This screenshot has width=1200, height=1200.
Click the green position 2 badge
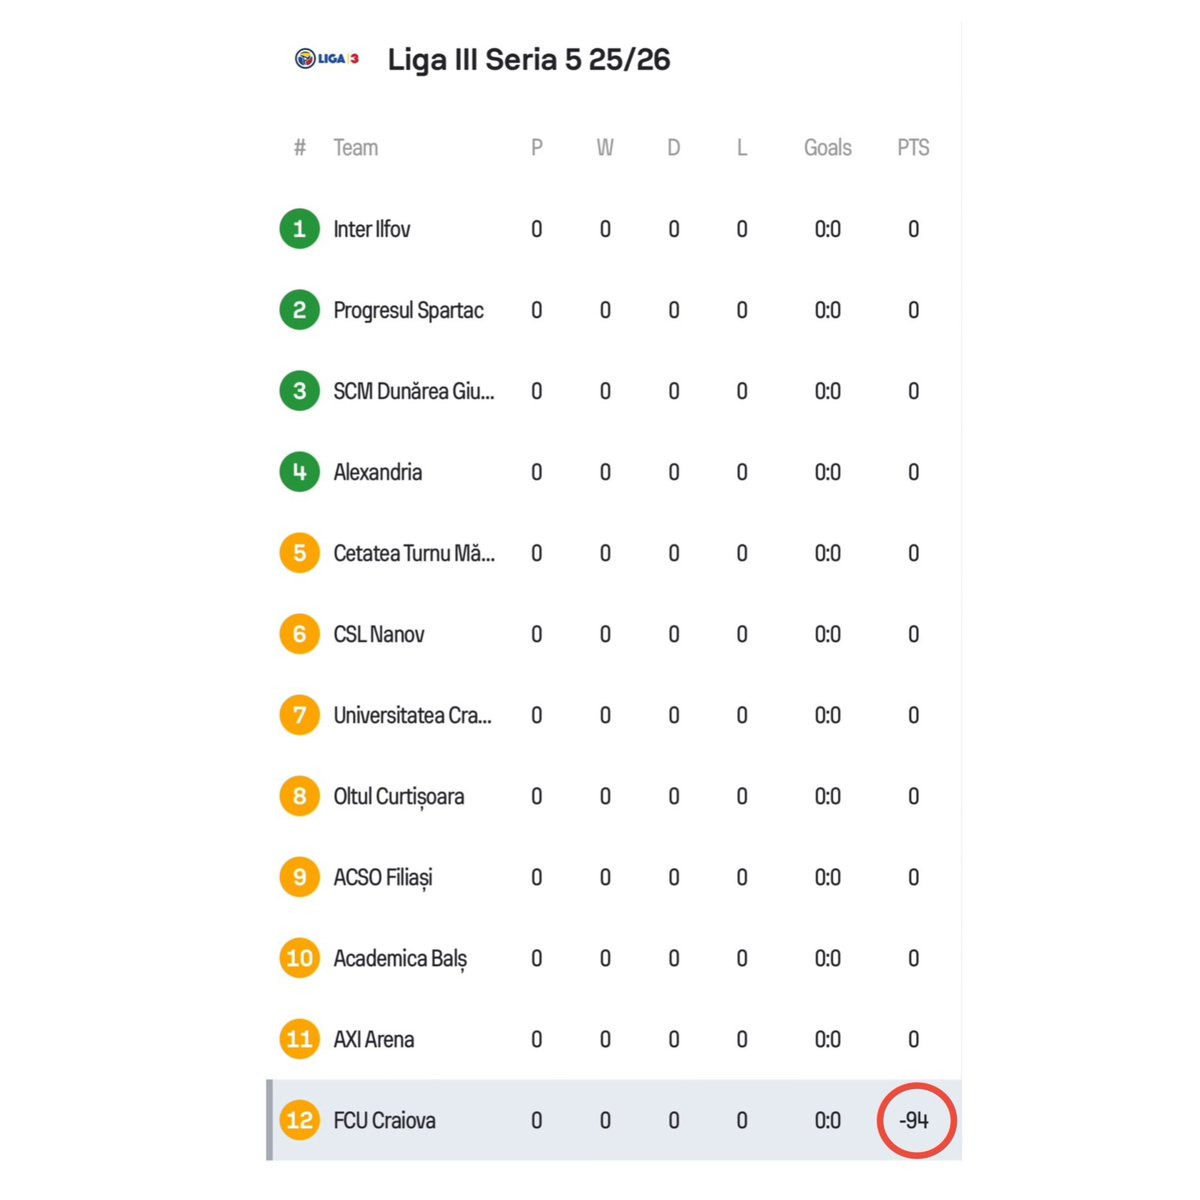[x=299, y=310]
